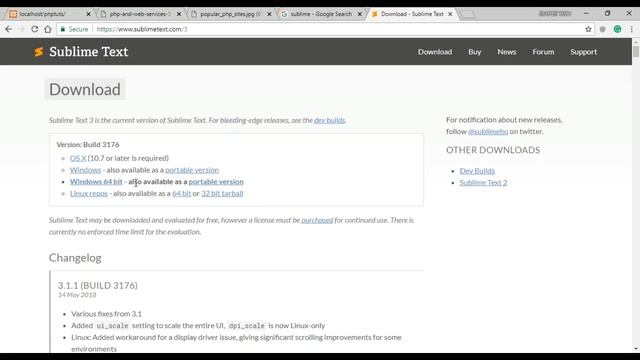The image size is (640, 360).
Task: Click the Secure padlock icon
Action: click(62, 29)
